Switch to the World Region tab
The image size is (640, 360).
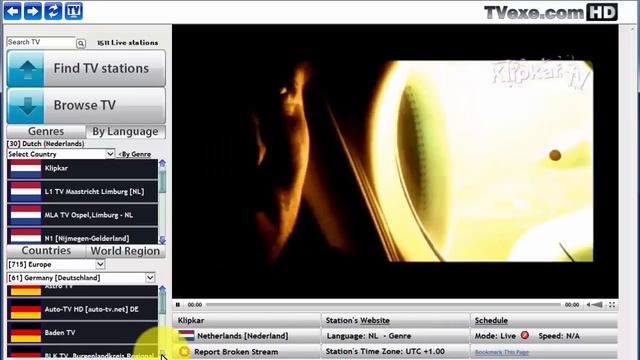(x=125, y=251)
